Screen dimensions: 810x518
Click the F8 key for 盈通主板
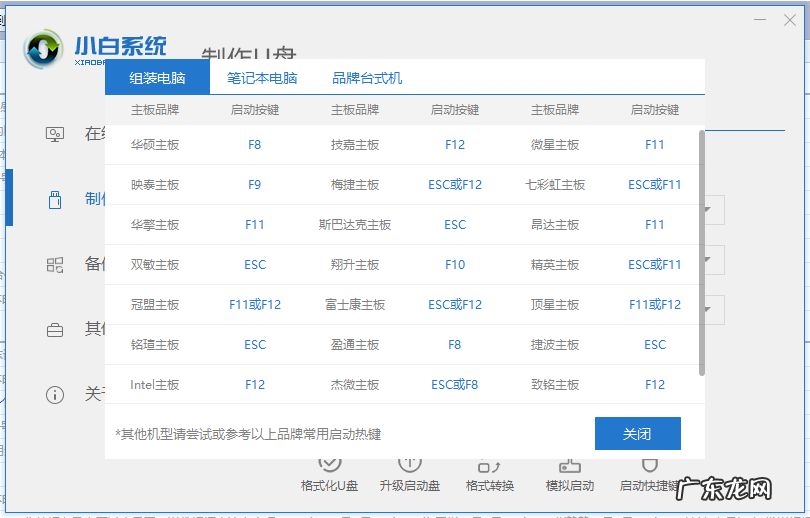(455, 345)
